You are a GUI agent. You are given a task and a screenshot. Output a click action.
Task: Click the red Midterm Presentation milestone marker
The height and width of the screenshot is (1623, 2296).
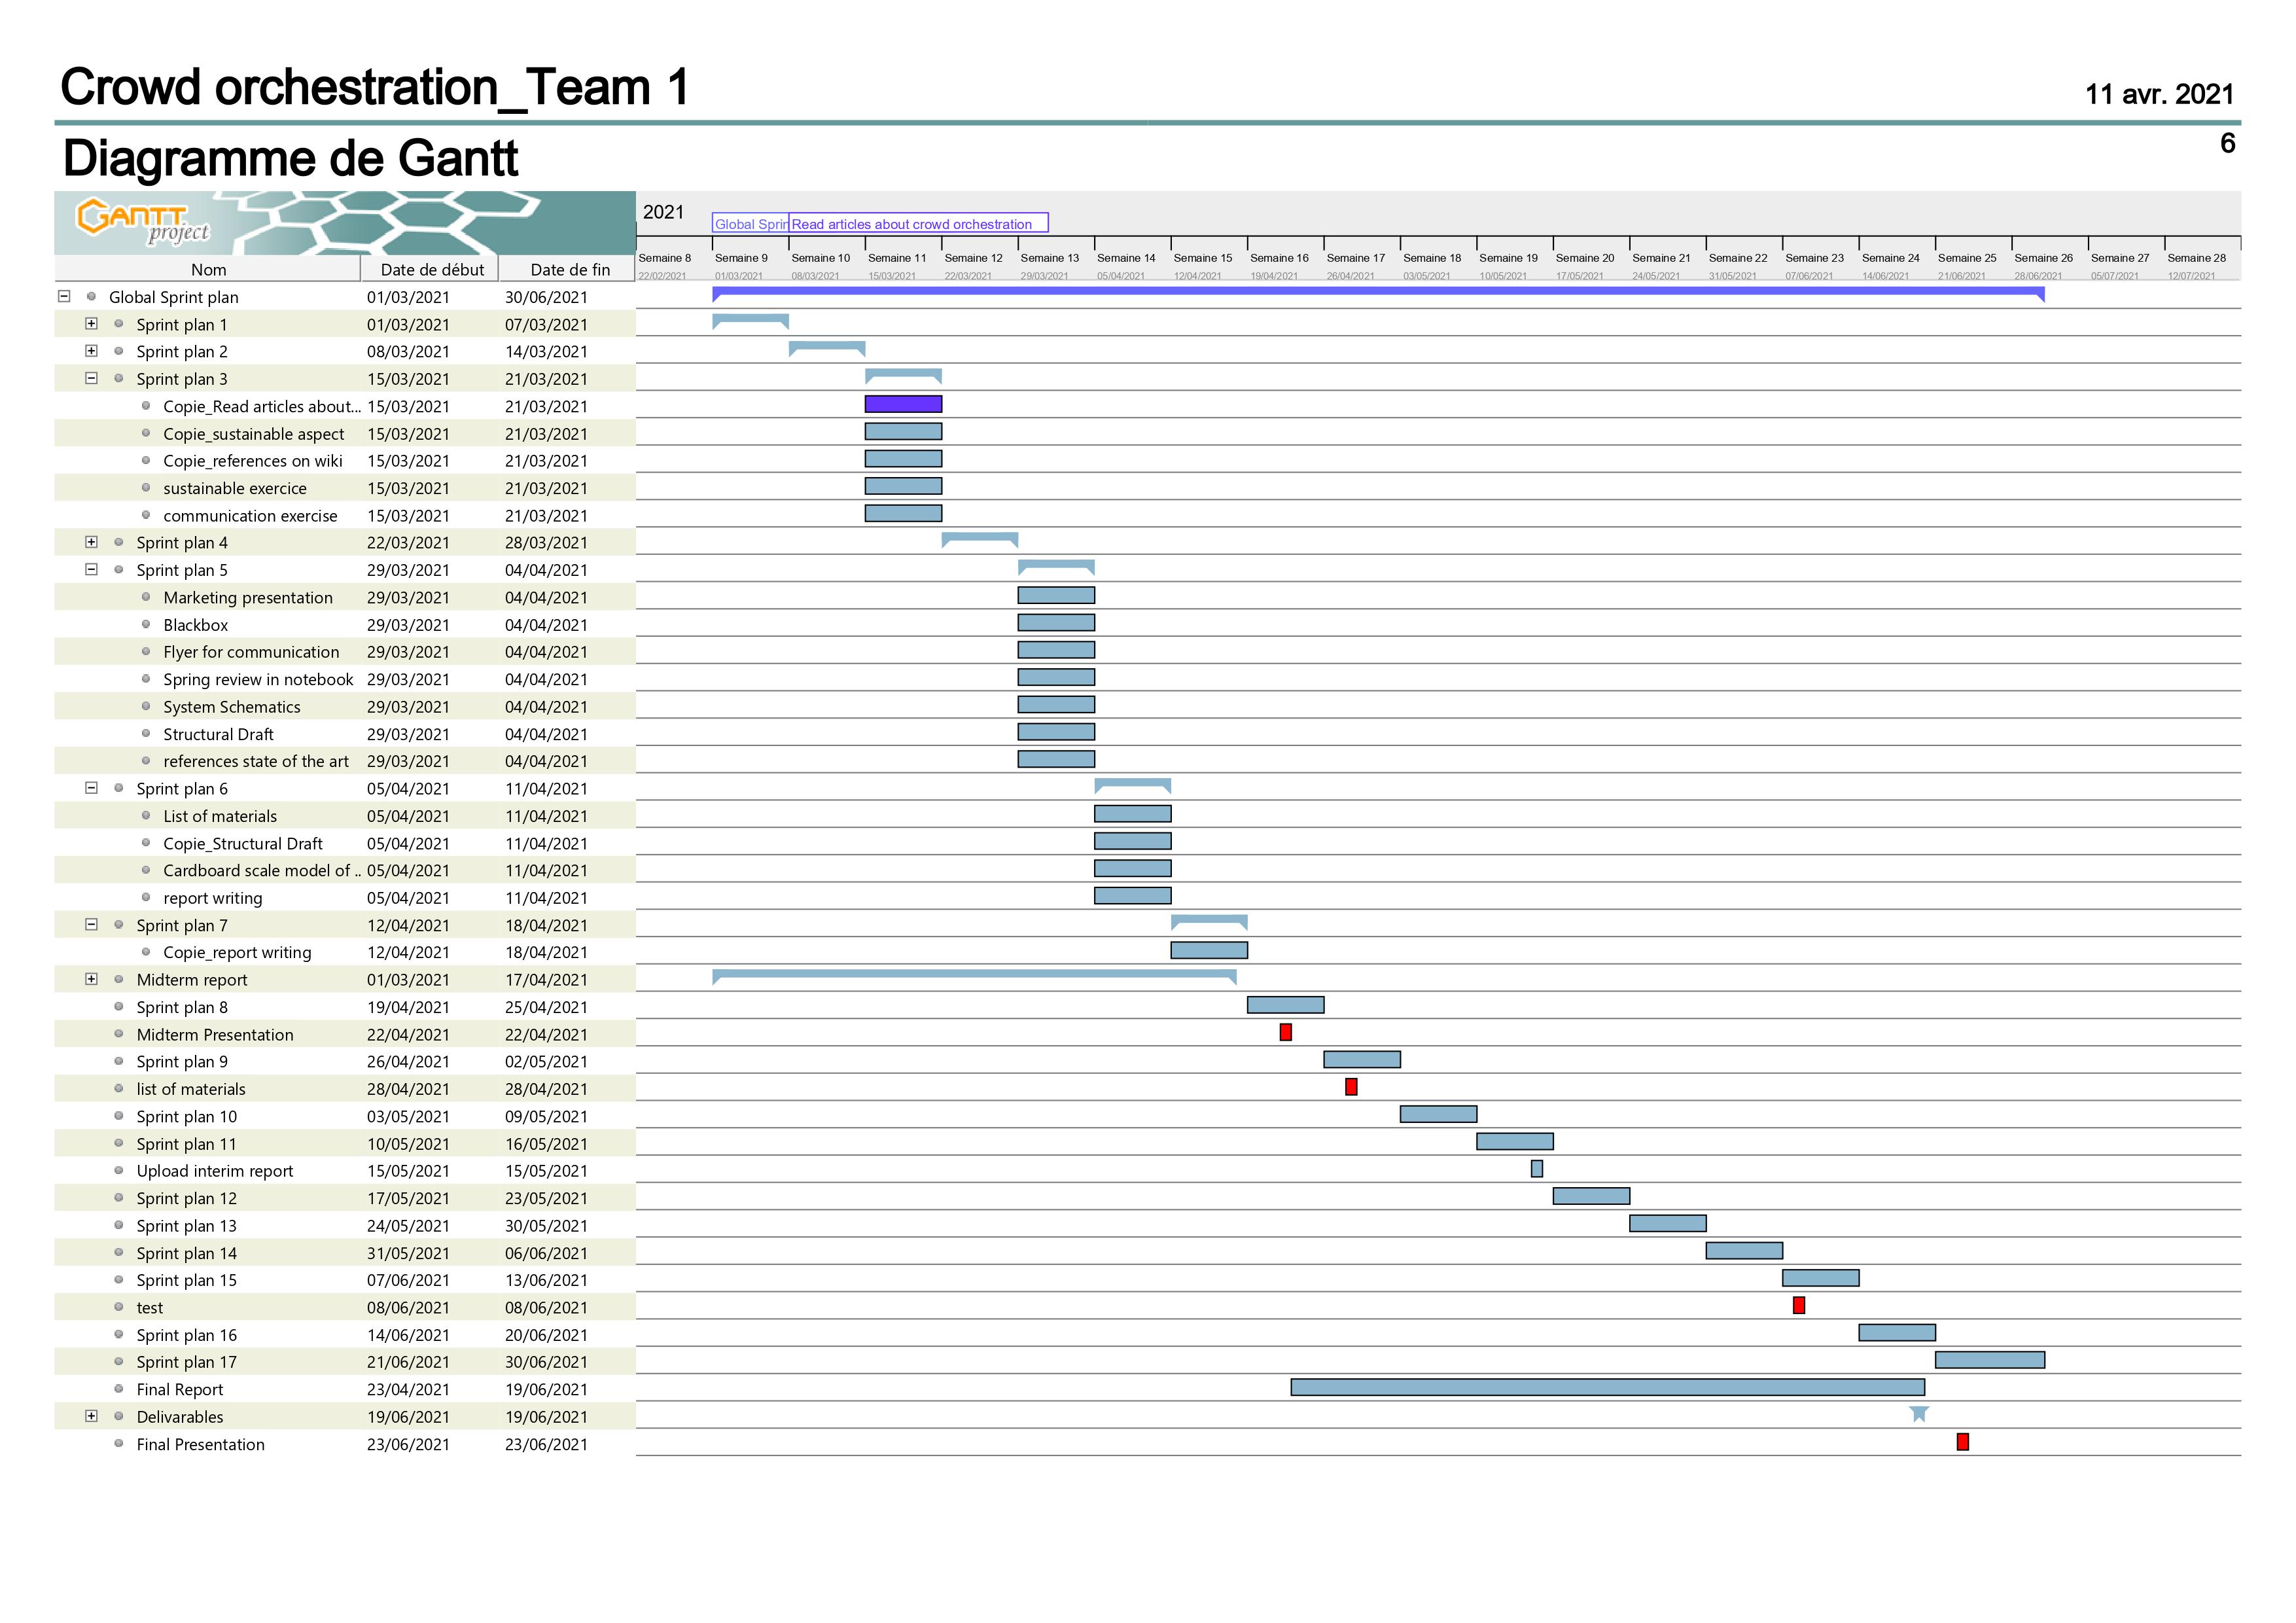click(x=1285, y=1032)
